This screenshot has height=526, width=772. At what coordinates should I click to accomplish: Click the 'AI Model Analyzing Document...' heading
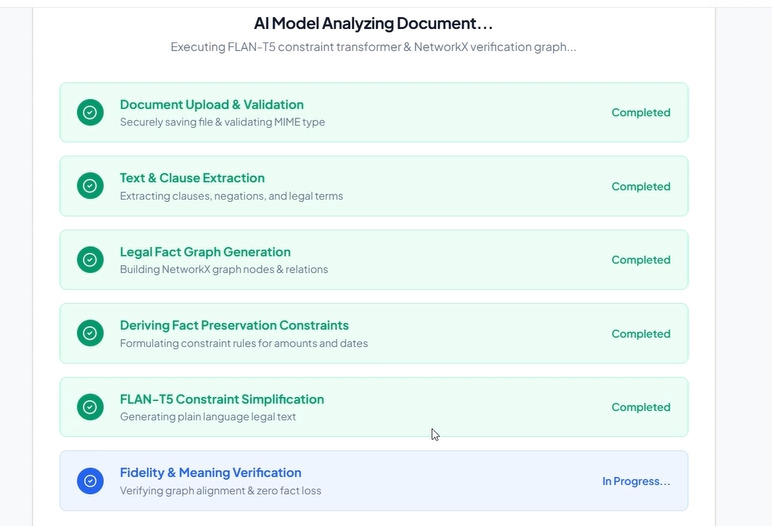coord(373,23)
